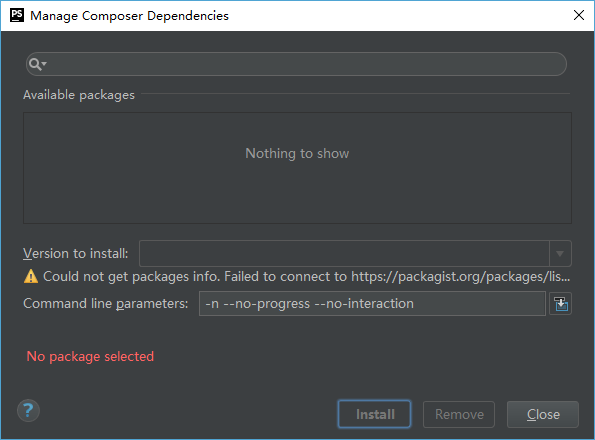
Task: Close the Manage Composer Dependencies window
Action: pos(579,16)
